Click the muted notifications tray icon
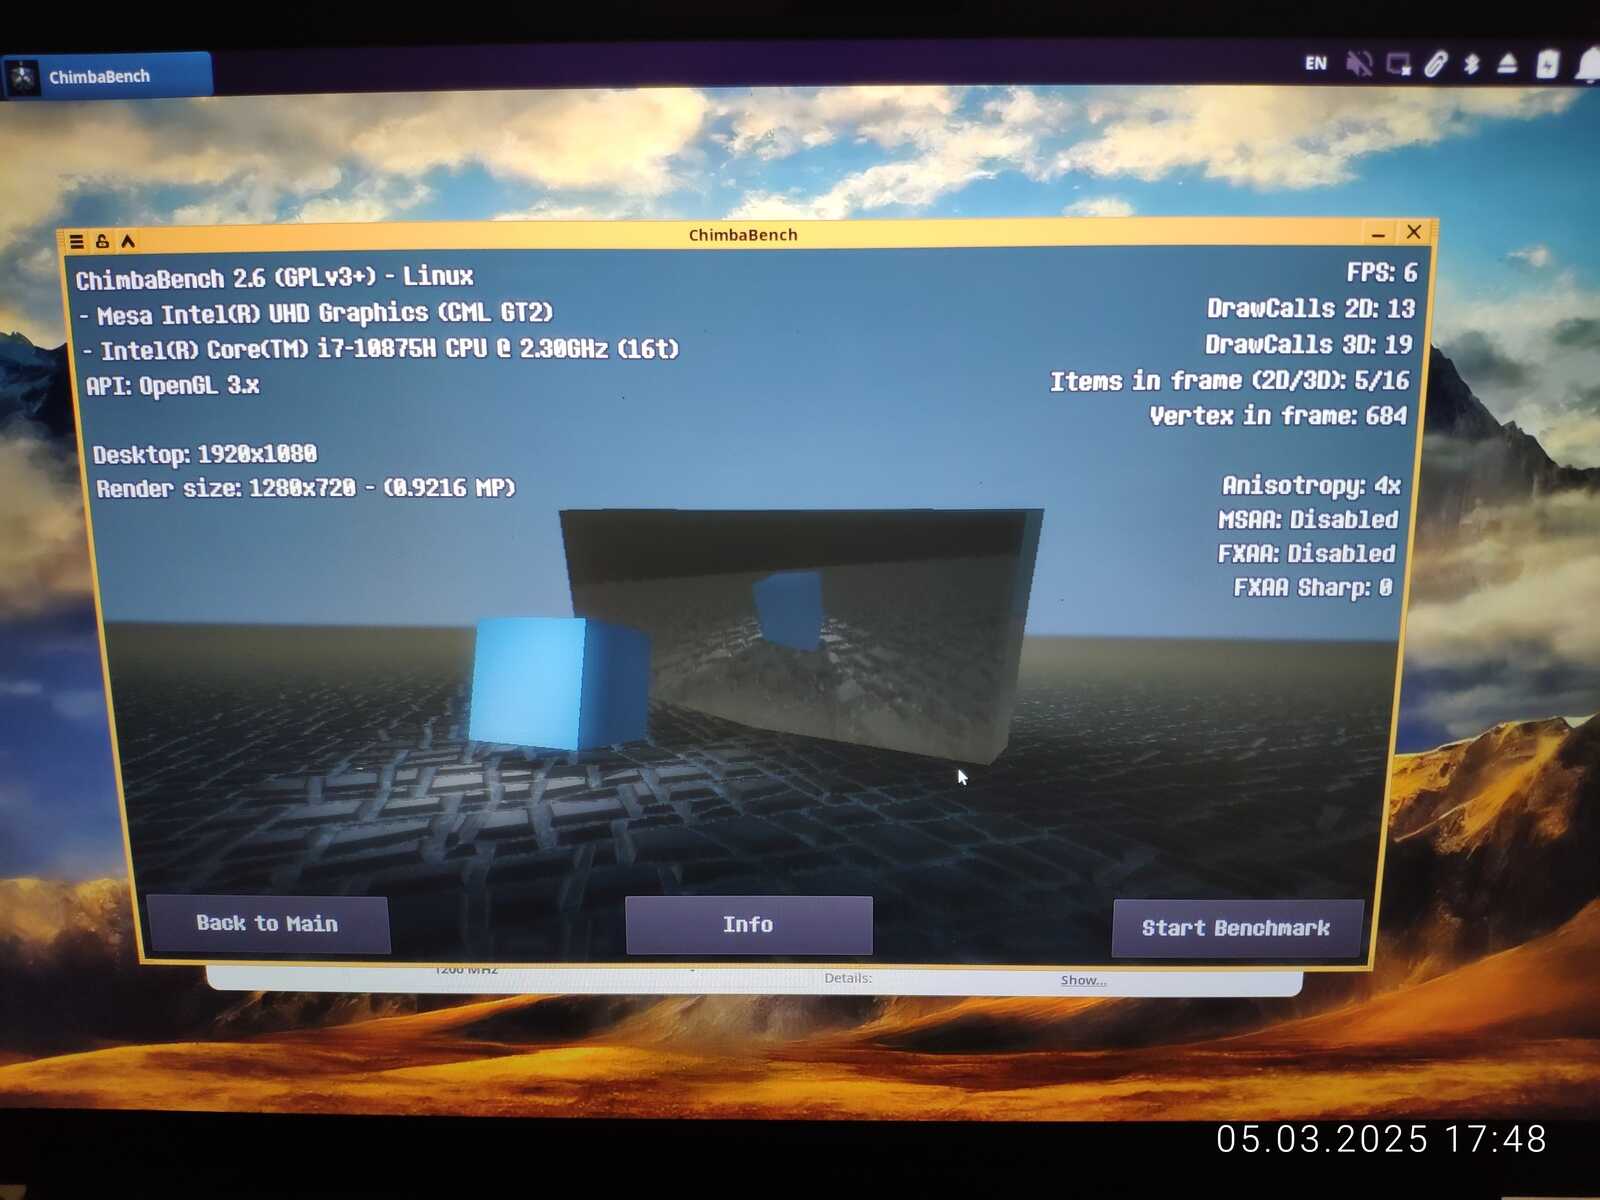The image size is (1600, 1200). tap(1358, 64)
